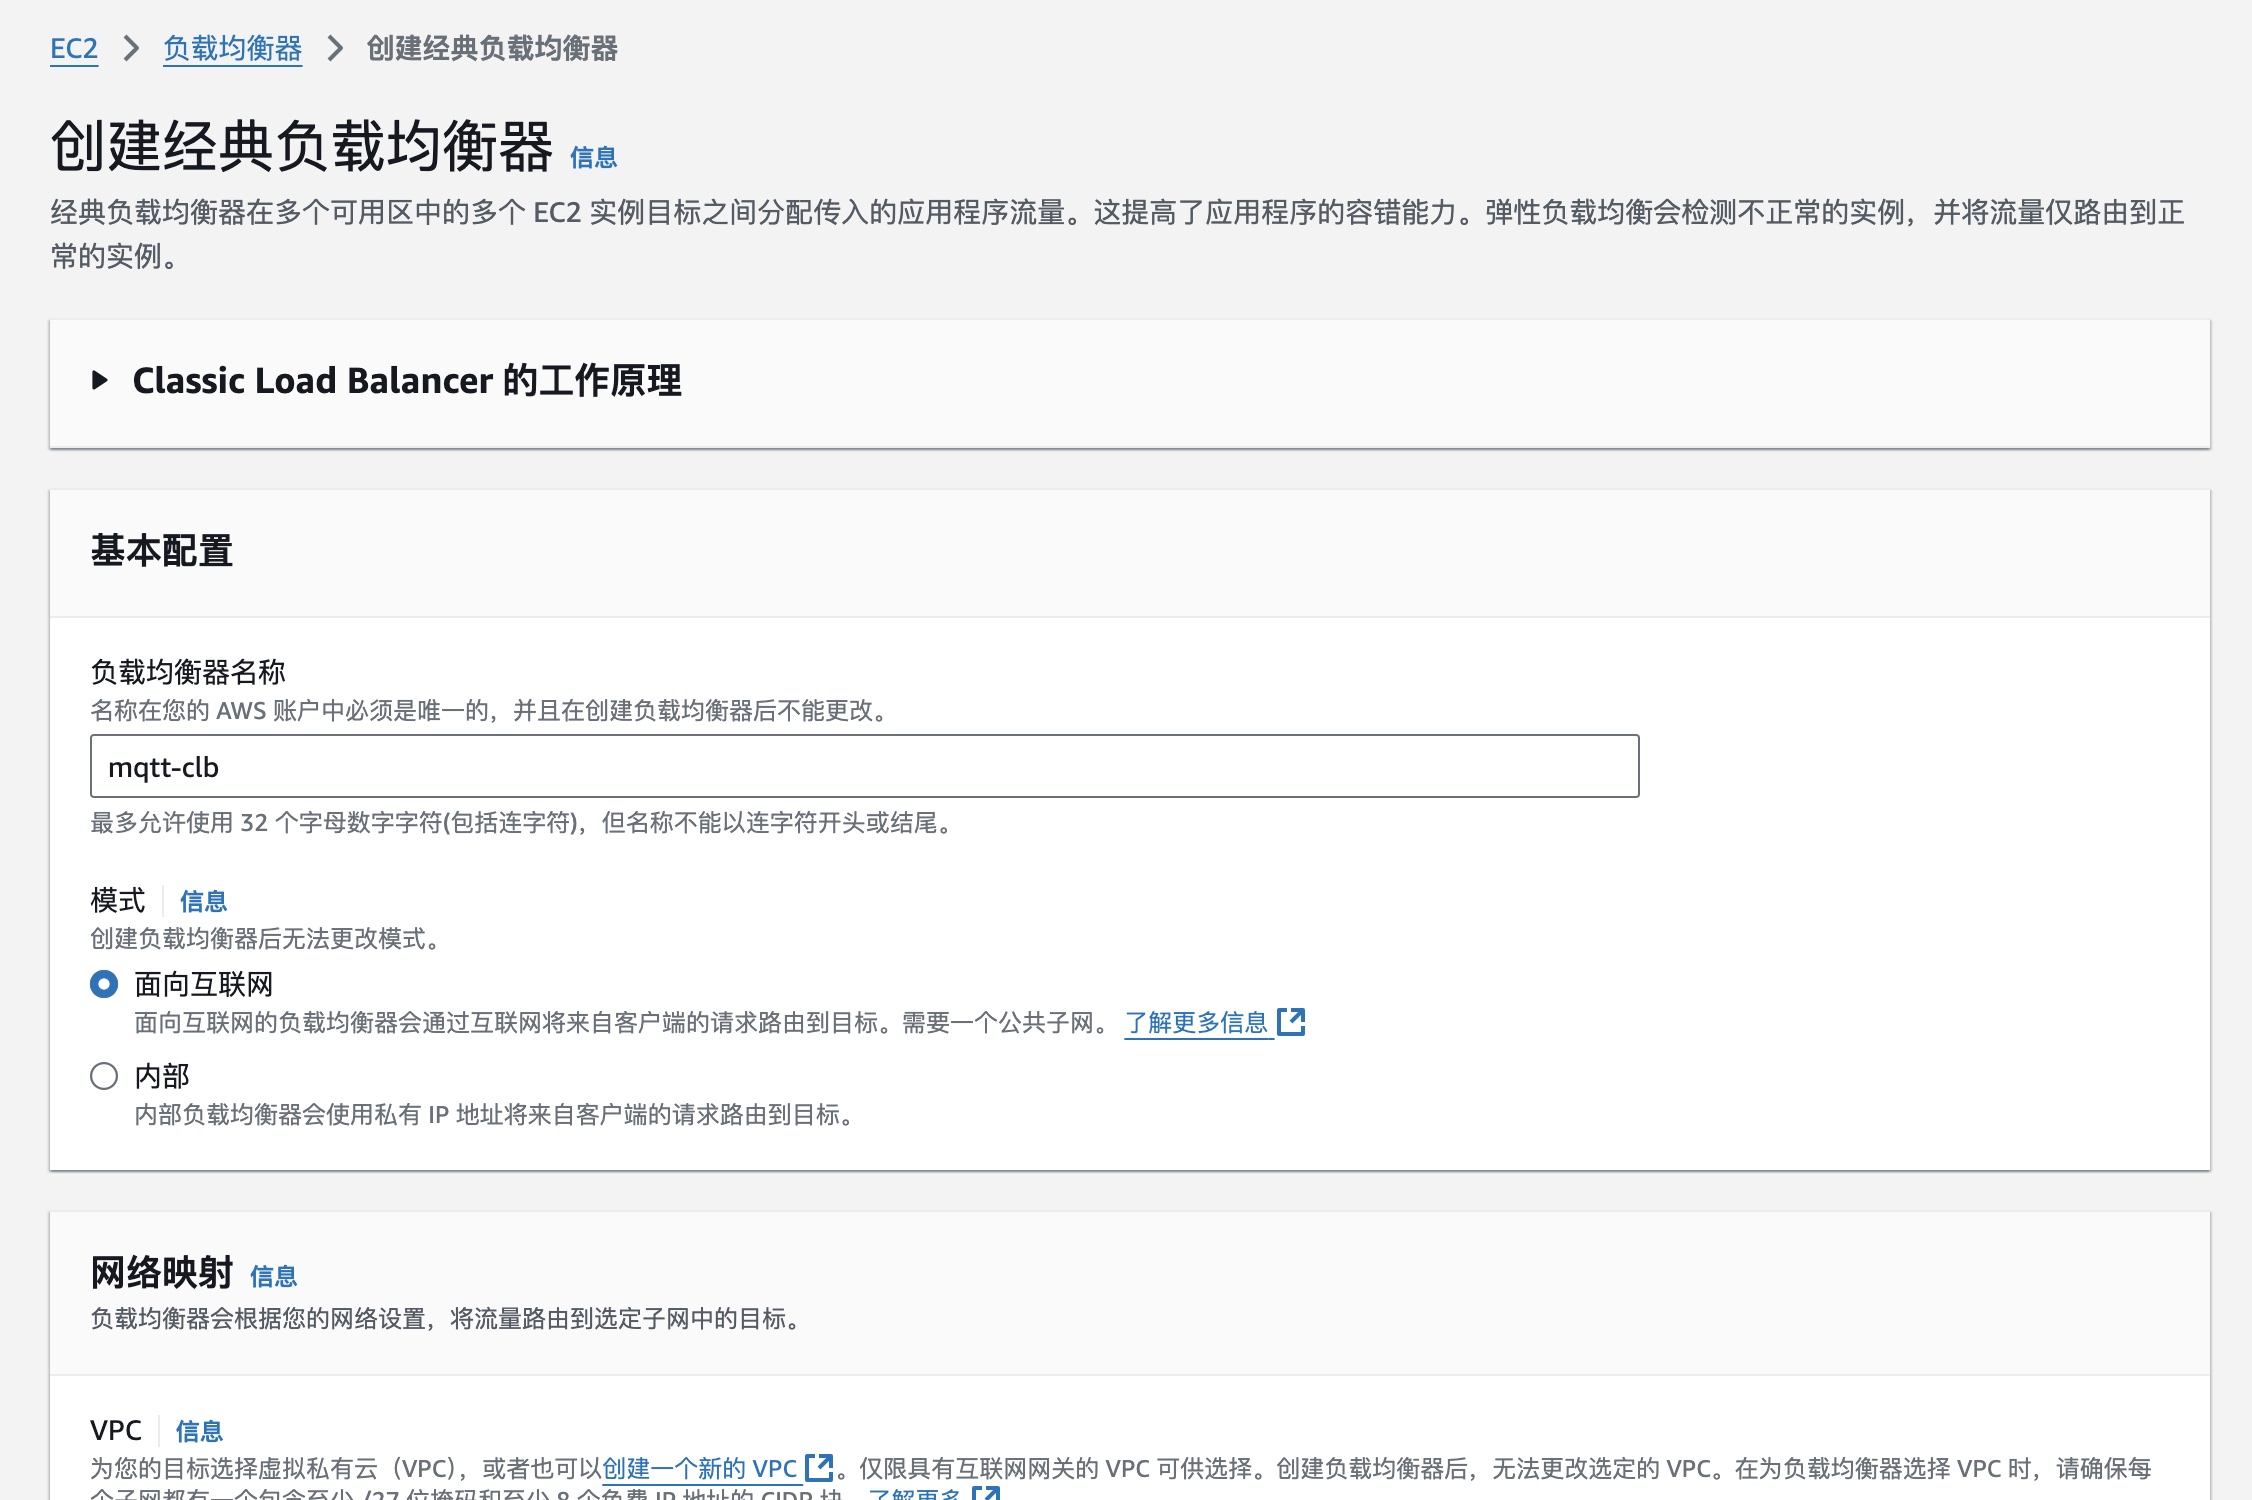This screenshot has width=2252, height=1500.
Task: Click the disclosure triangle beside Classic Load Balancer
Action: click(x=100, y=380)
